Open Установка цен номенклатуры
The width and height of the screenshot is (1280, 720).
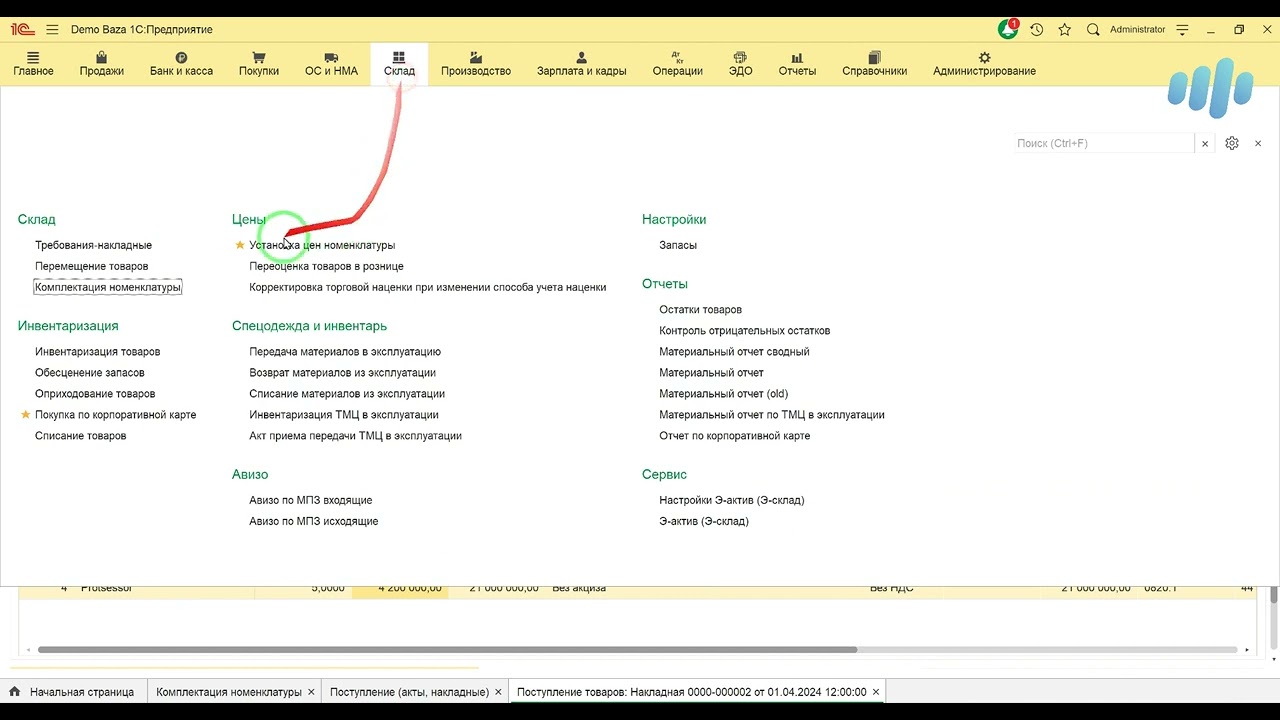[x=322, y=245]
